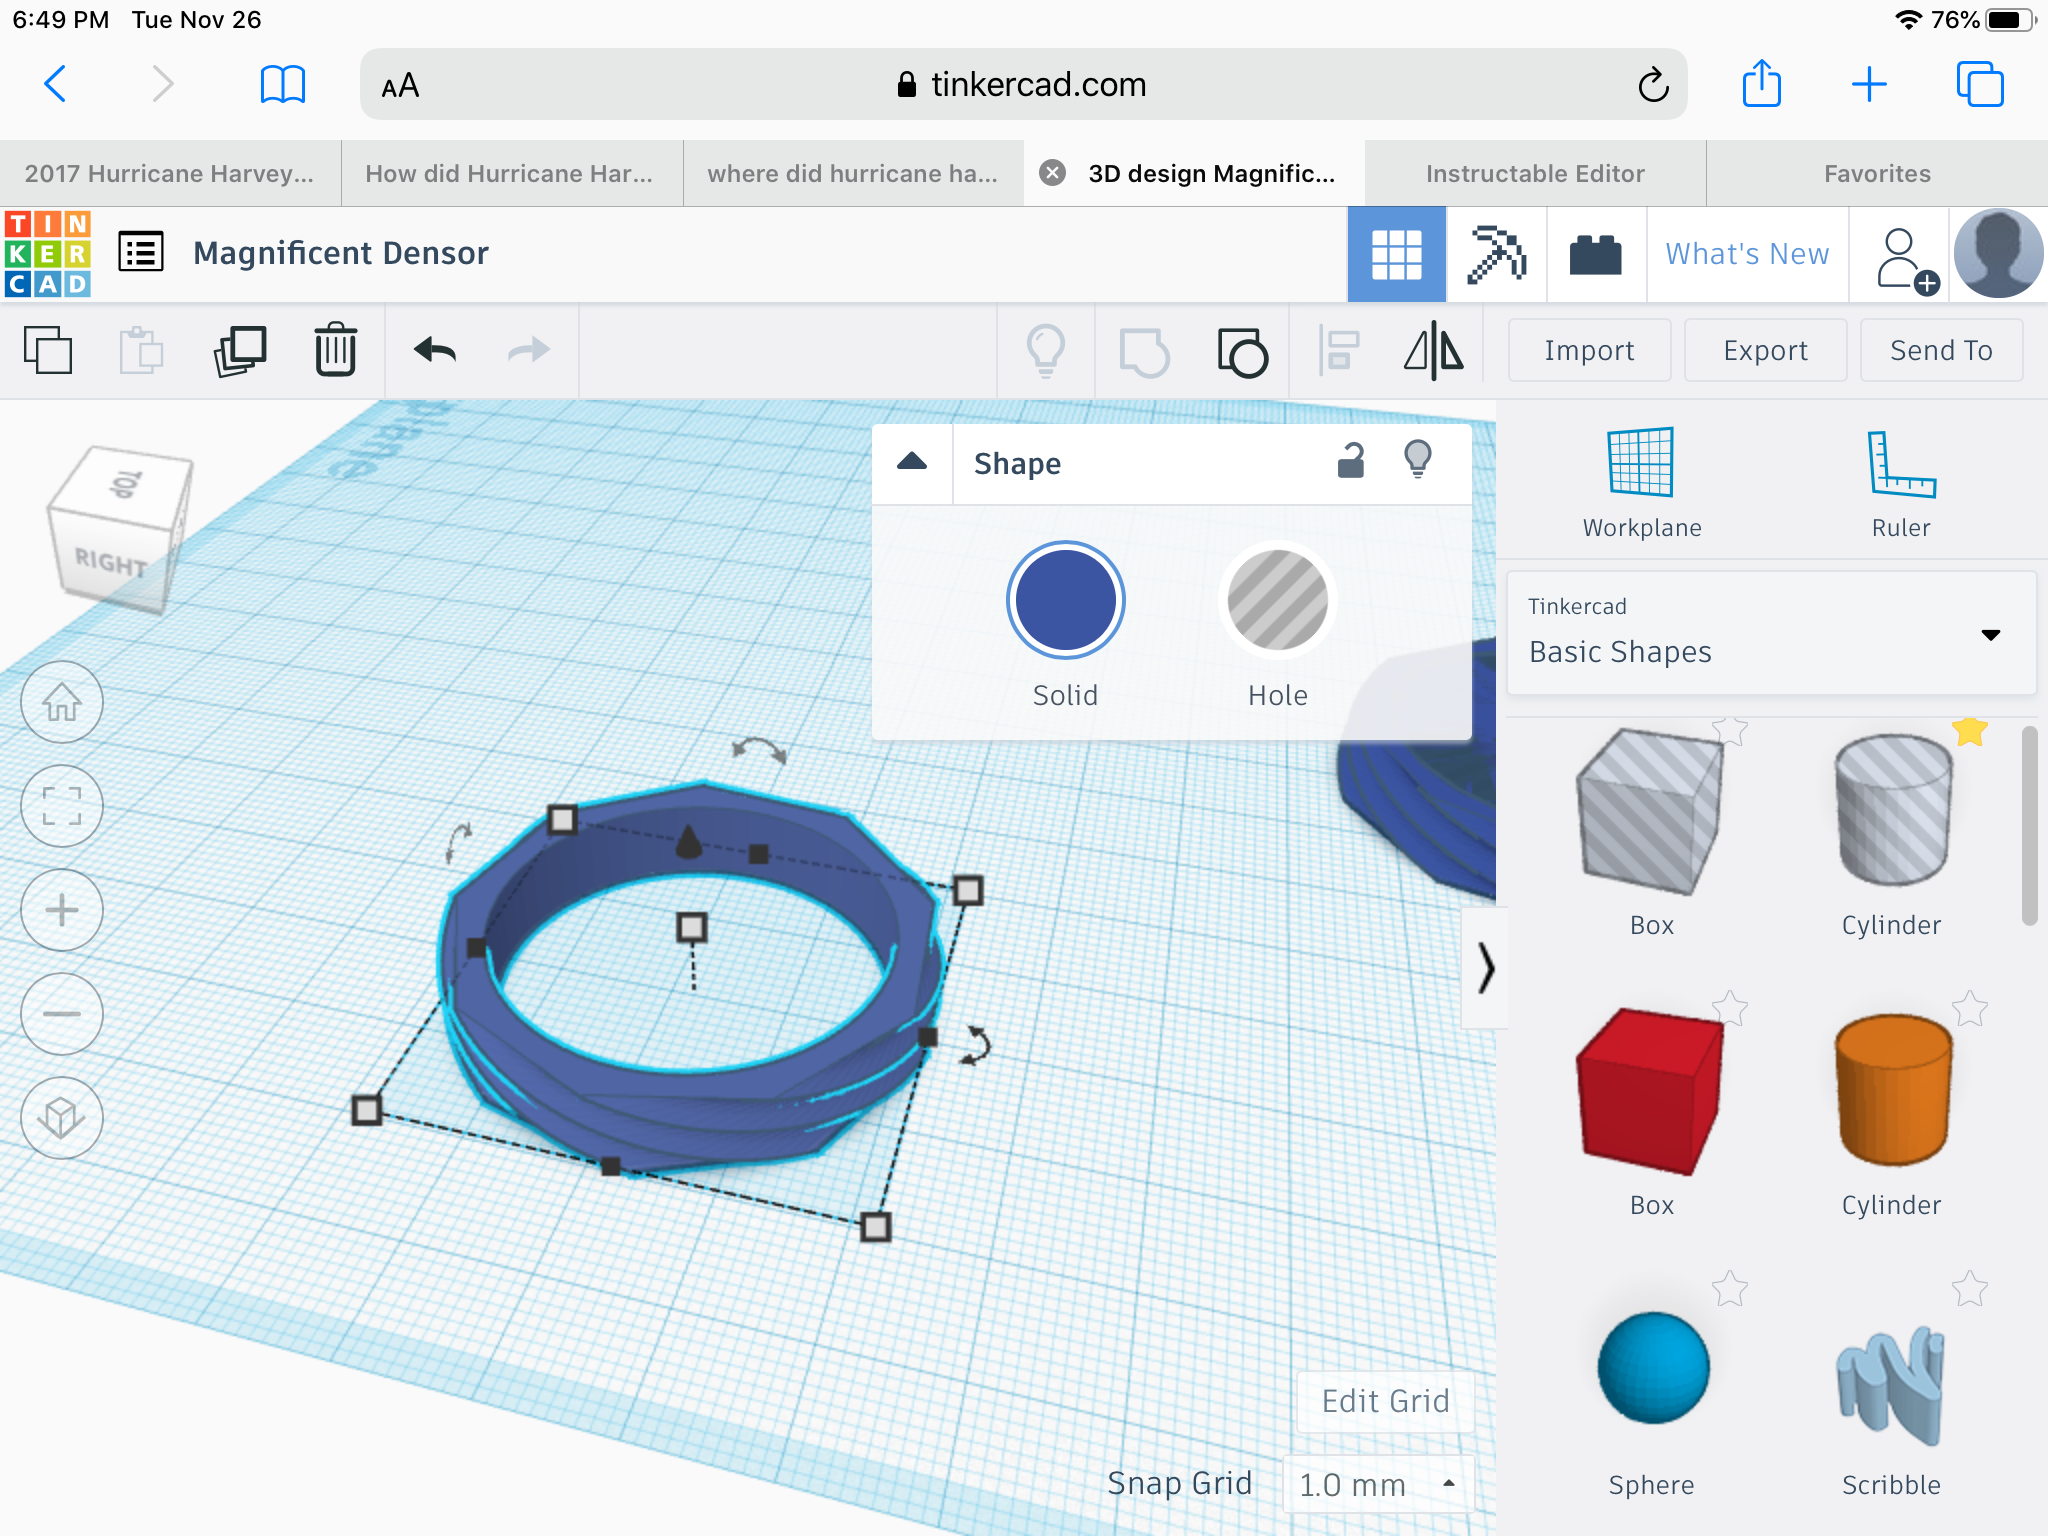Click the Ungroup shapes icon
Screen dimensions: 2048x1536
tap(1242, 351)
